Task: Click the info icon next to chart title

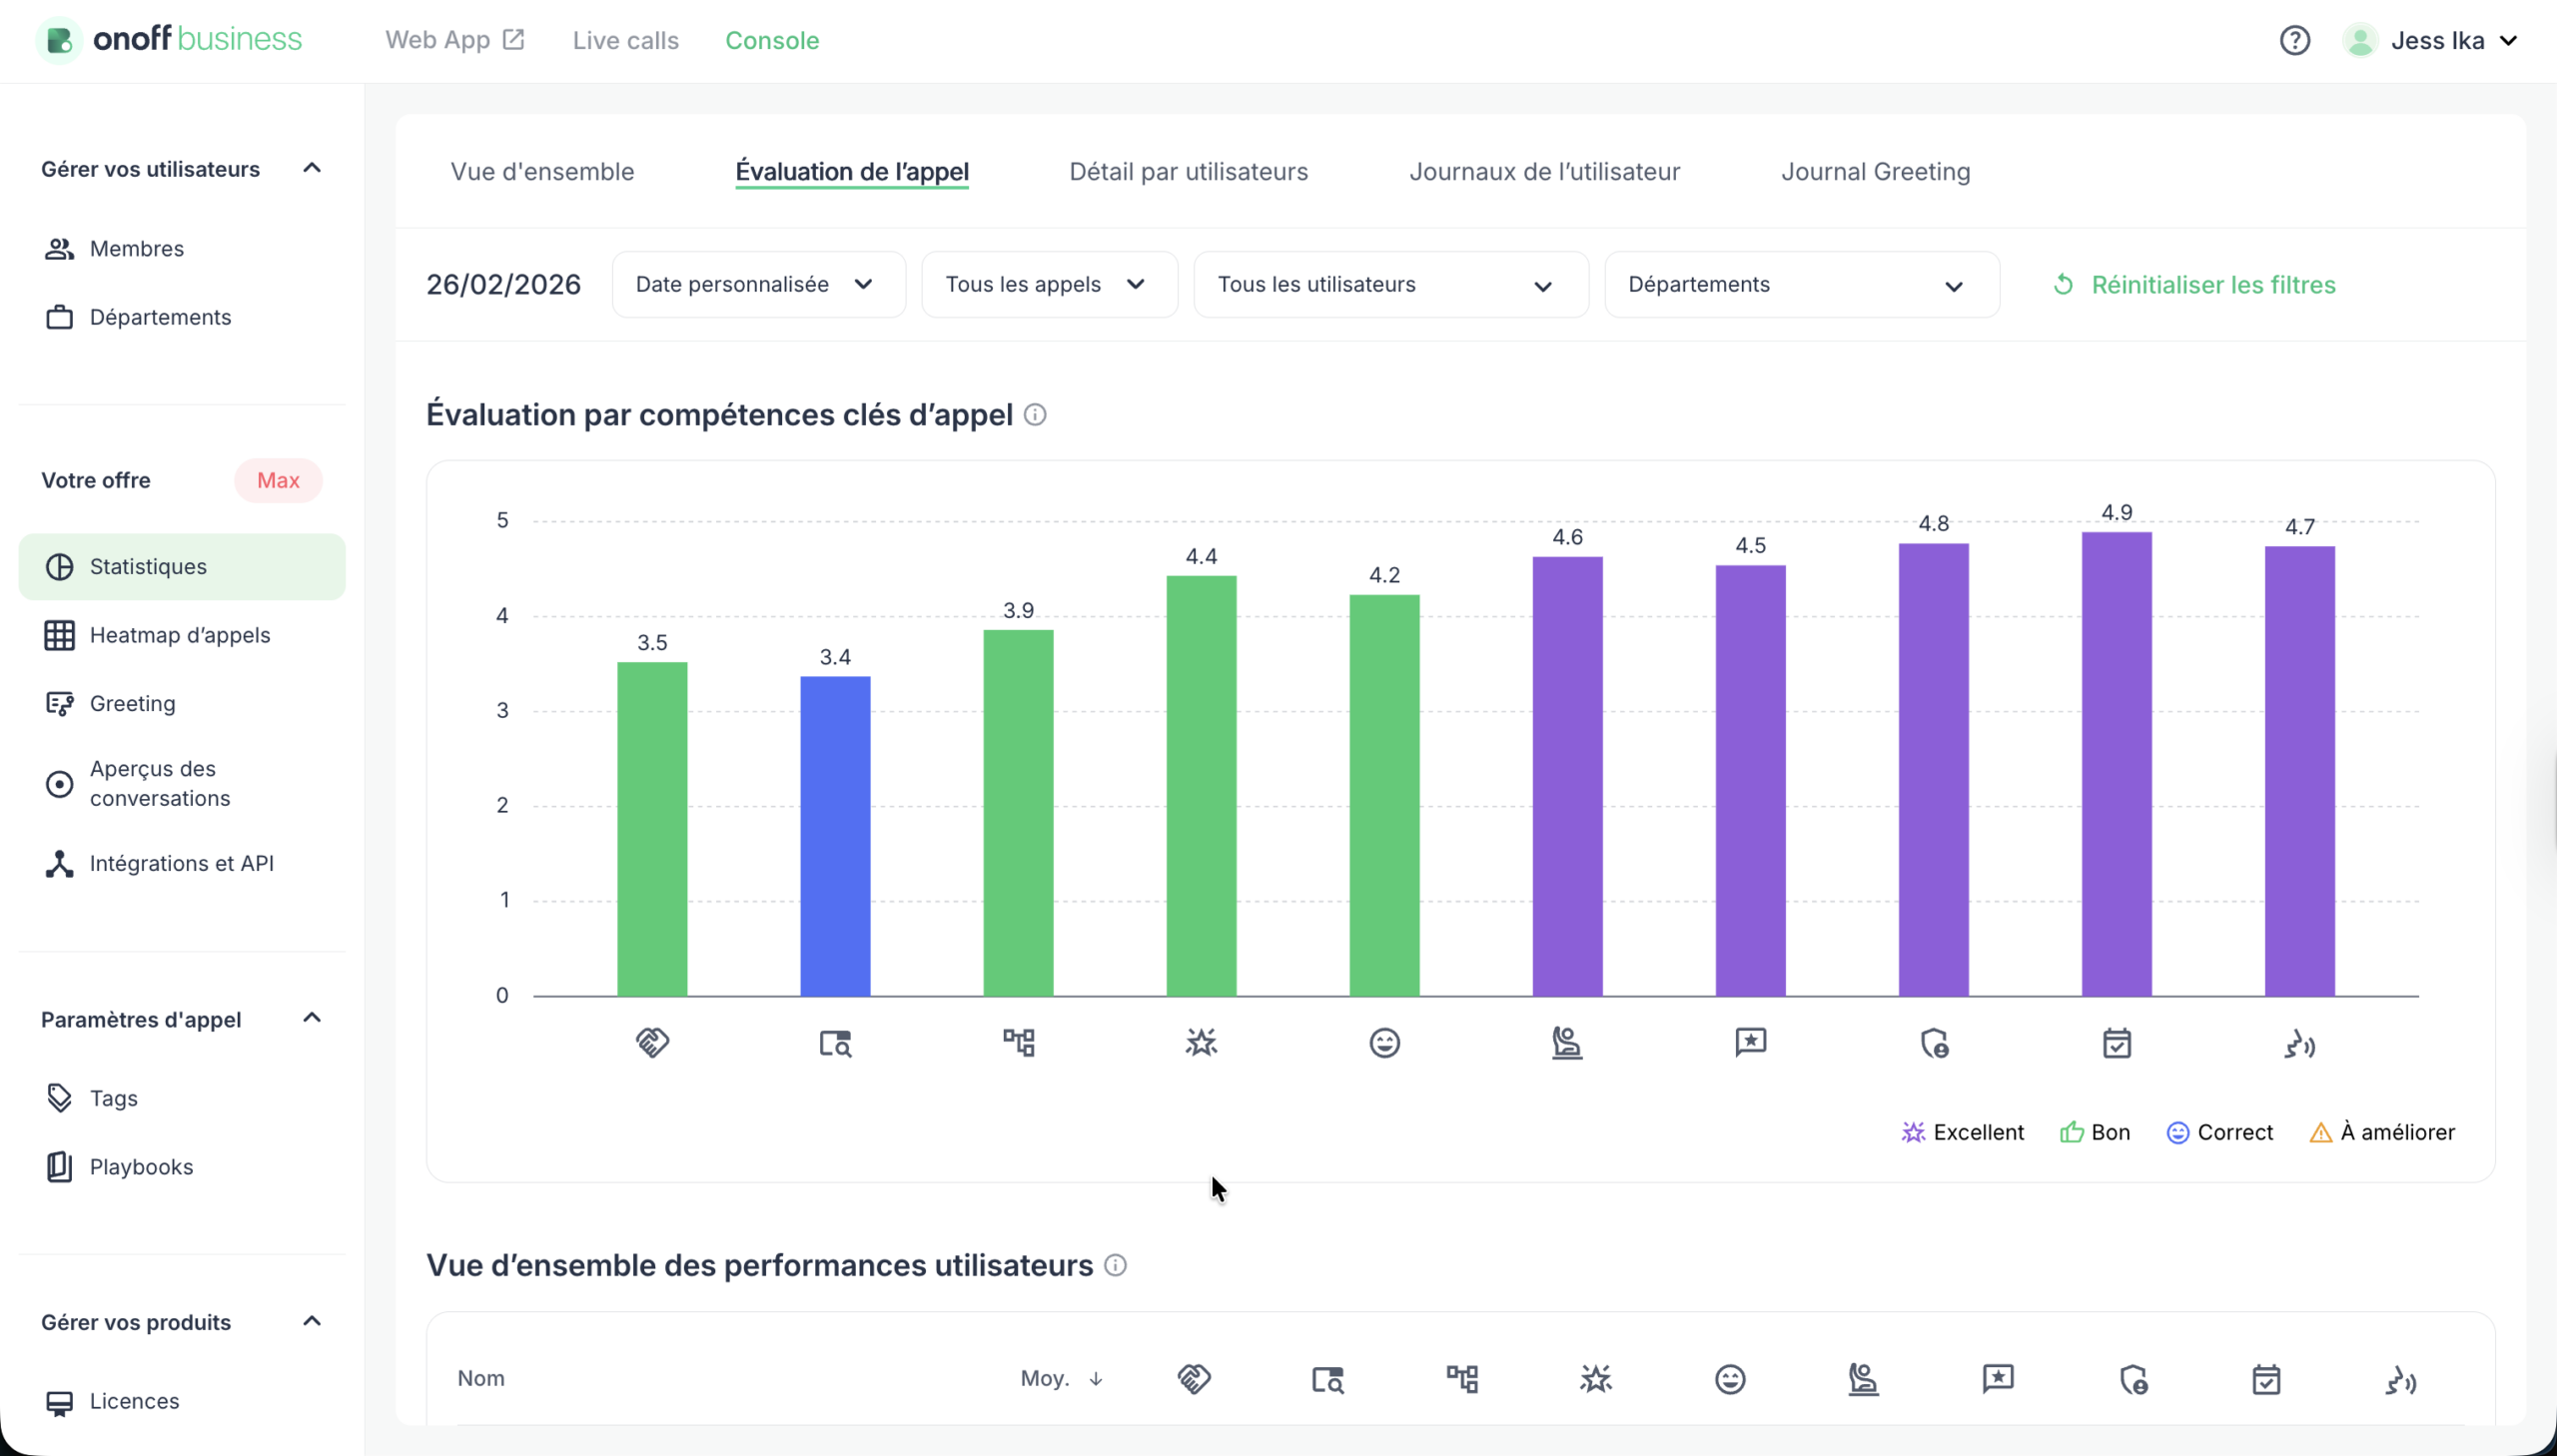Action: coord(1034,414)
